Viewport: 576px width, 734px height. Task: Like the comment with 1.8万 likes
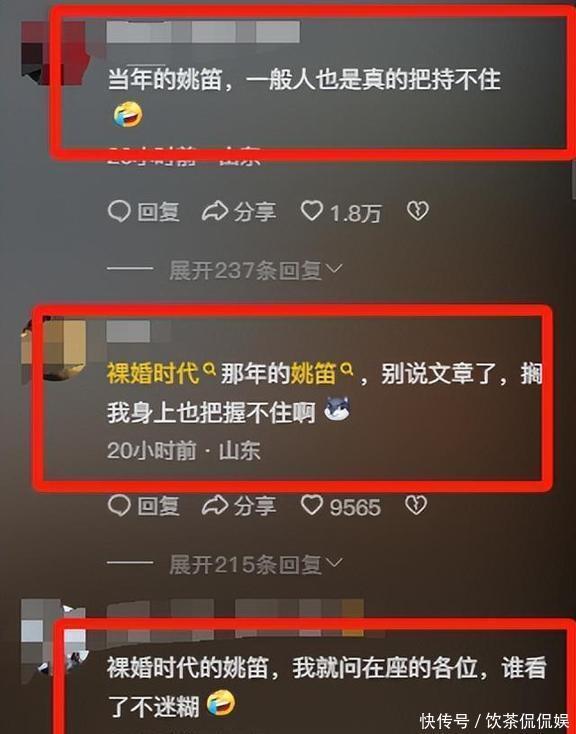coord(340,212)
